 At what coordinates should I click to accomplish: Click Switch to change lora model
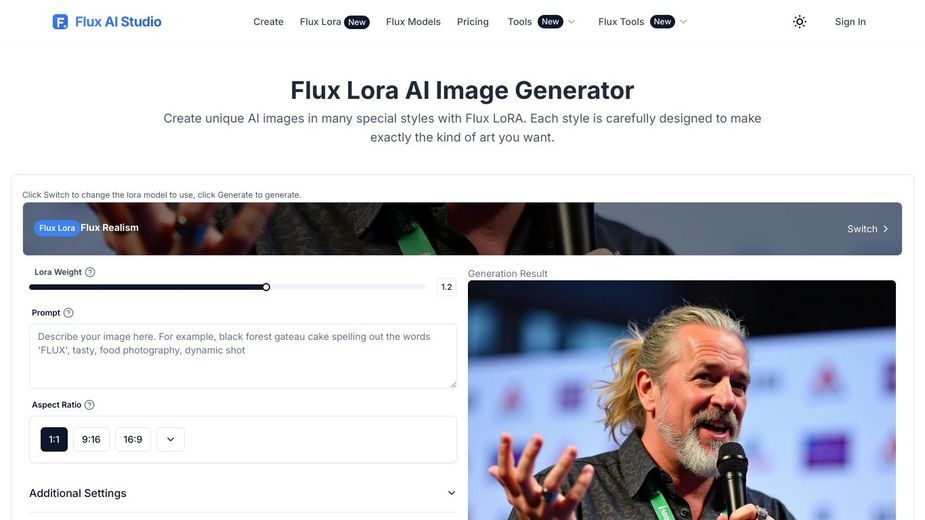tap(867, 229)
